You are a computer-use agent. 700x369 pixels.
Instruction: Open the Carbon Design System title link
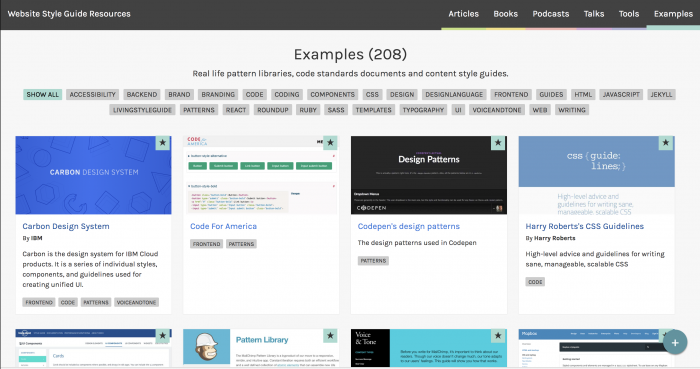(x=66, y=226)
